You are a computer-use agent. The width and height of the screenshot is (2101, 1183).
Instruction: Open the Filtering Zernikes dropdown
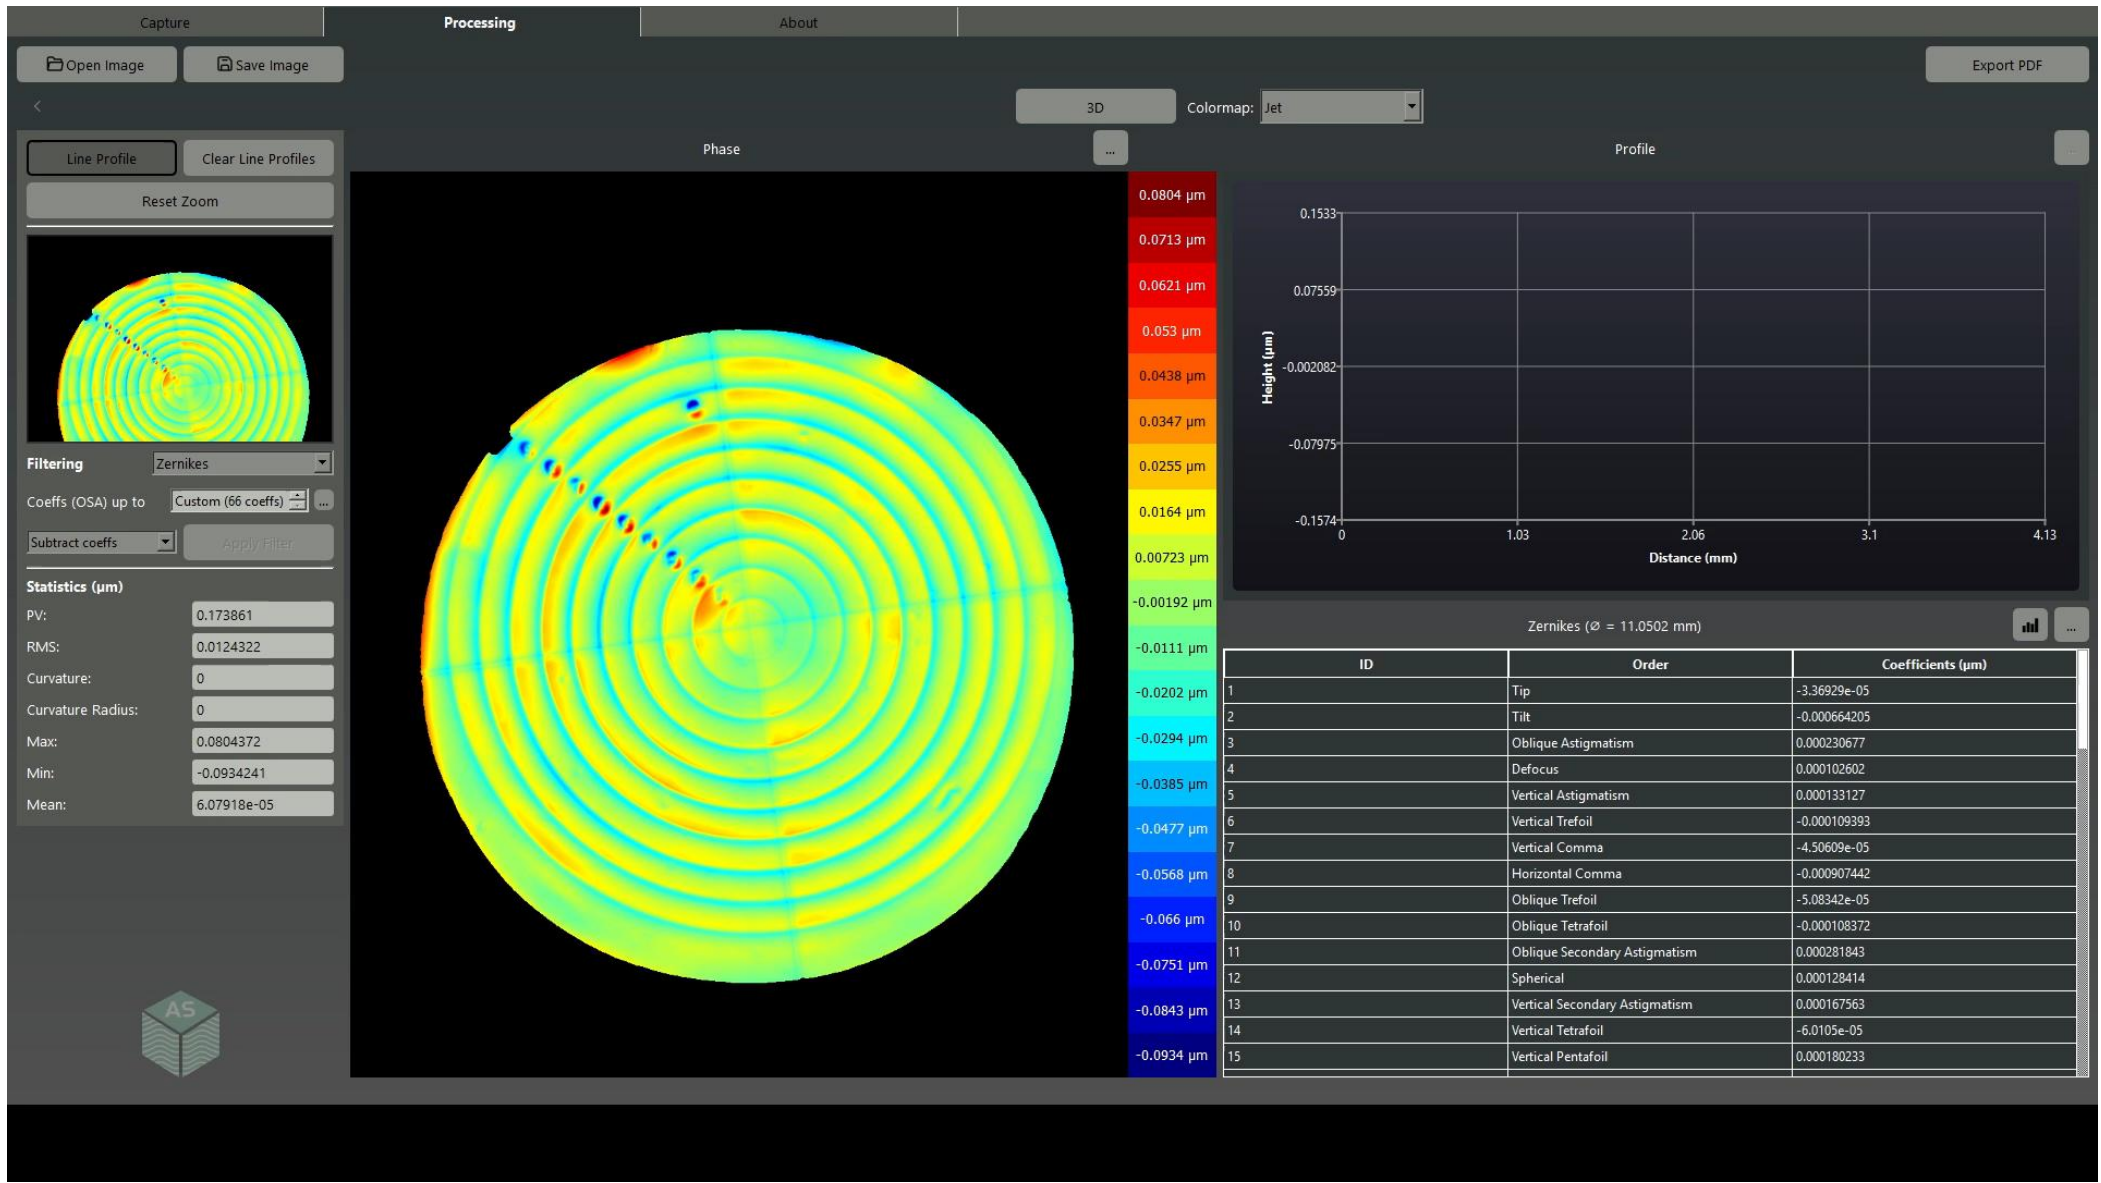tap(242, 463)
